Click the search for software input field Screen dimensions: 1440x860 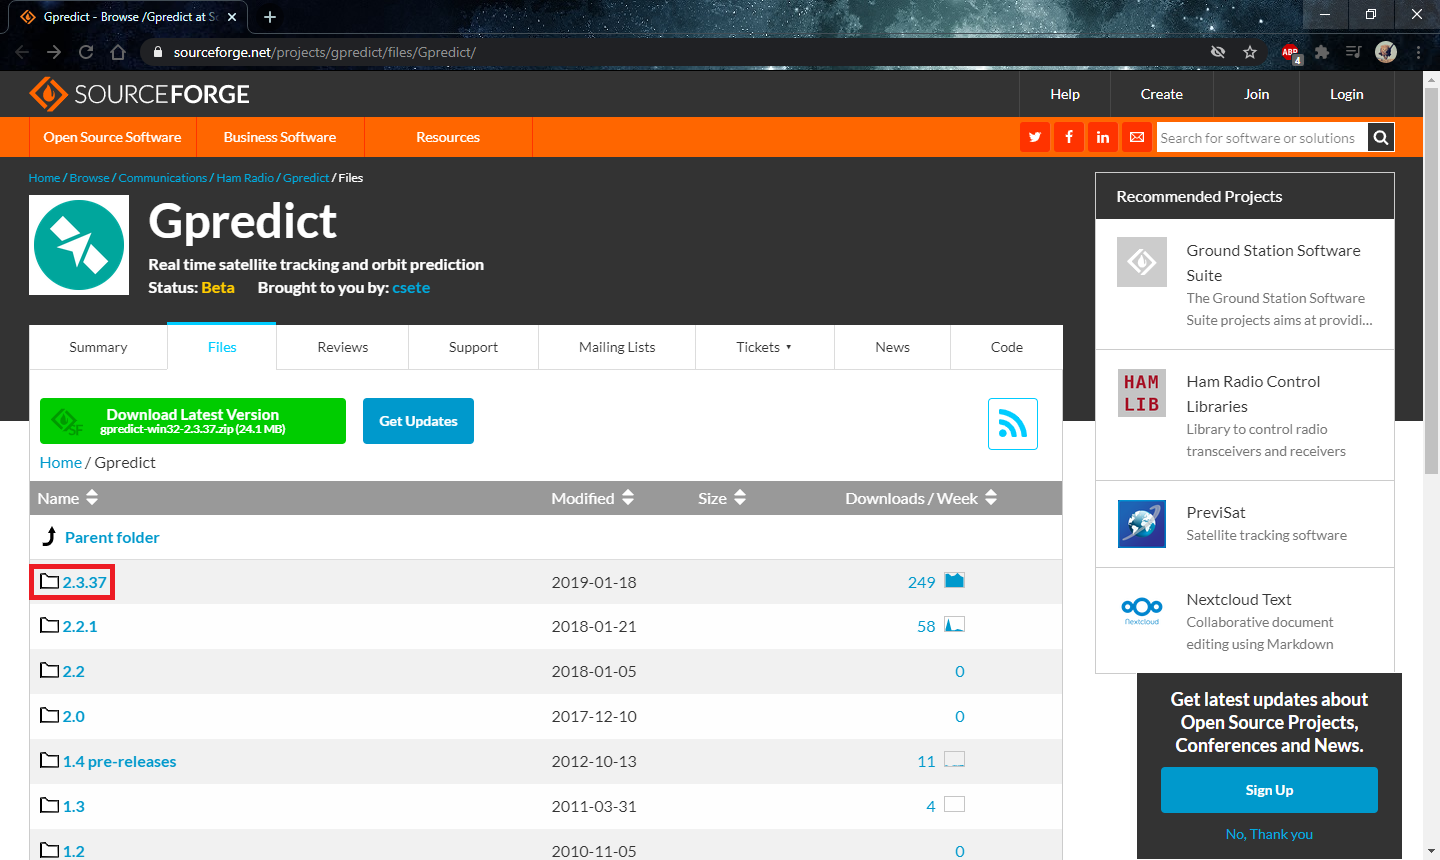point(1261,138)
